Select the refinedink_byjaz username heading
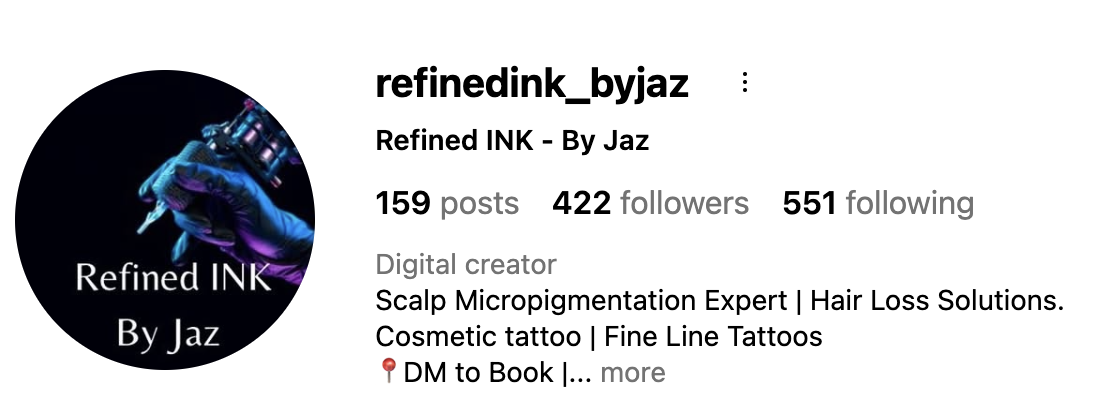The width and height of the screenshot is (1096, 420). coord(532,84)
